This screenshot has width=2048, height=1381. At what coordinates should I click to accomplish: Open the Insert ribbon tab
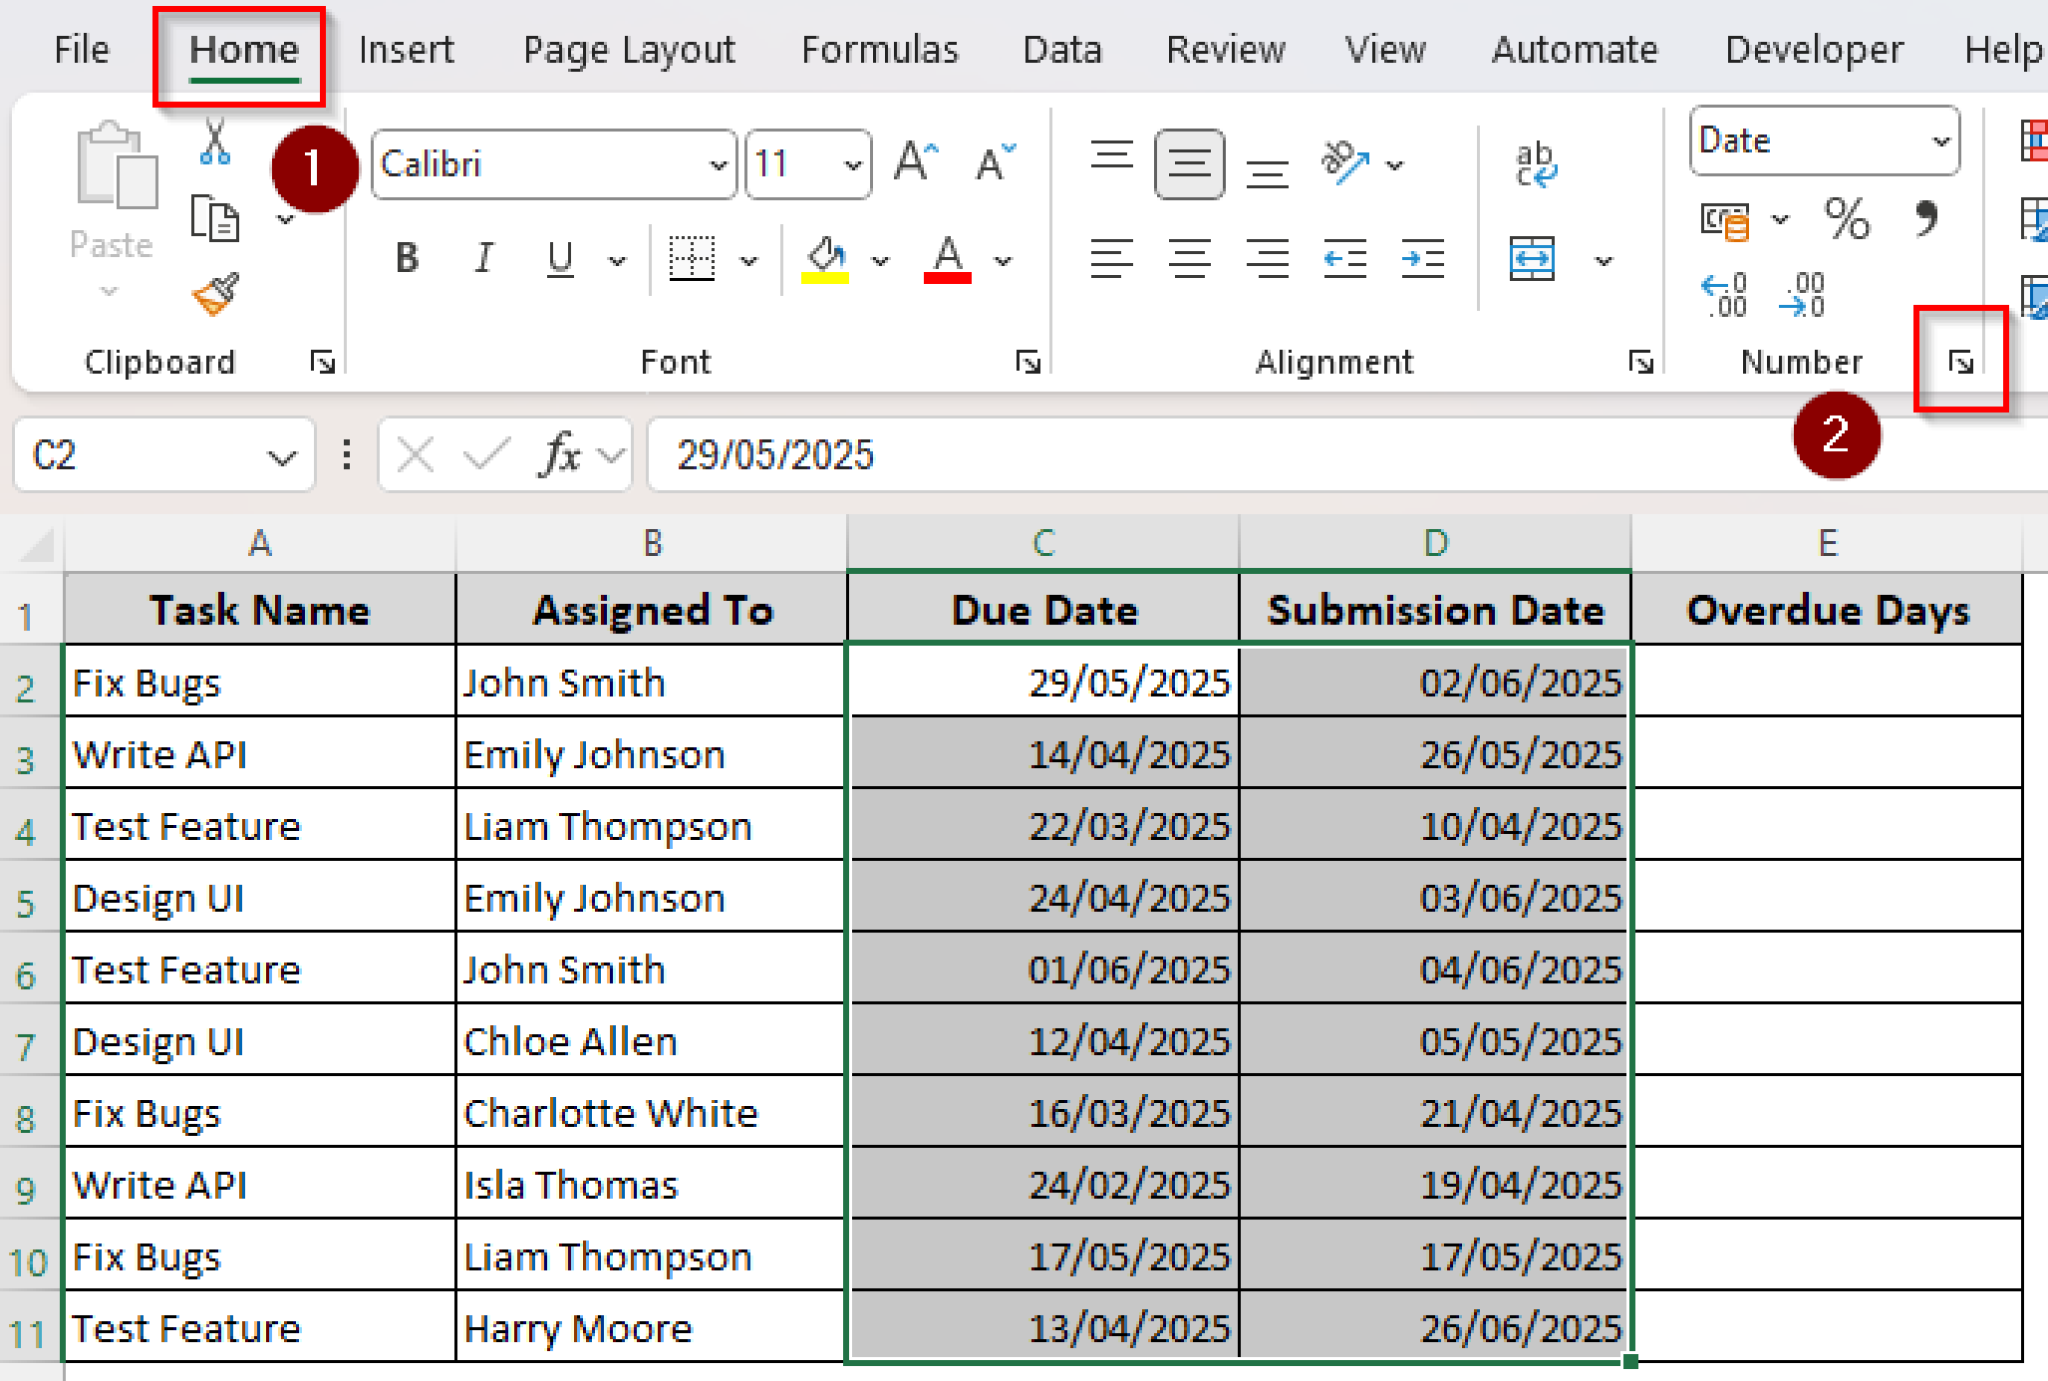(x=405, y=50)
